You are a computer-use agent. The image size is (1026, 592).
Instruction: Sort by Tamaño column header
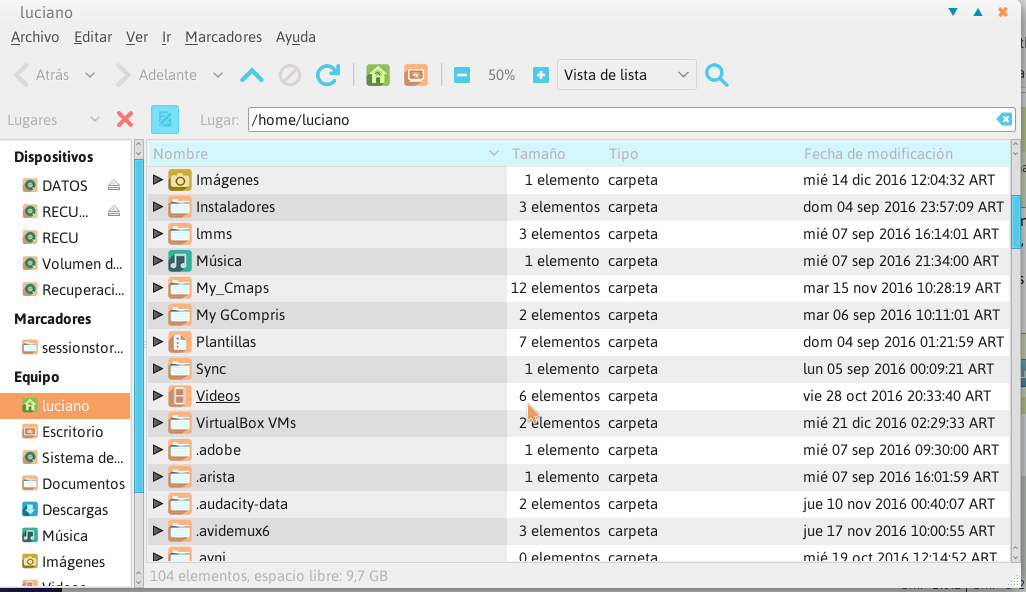pyautogui.click(x=555, y=154)
